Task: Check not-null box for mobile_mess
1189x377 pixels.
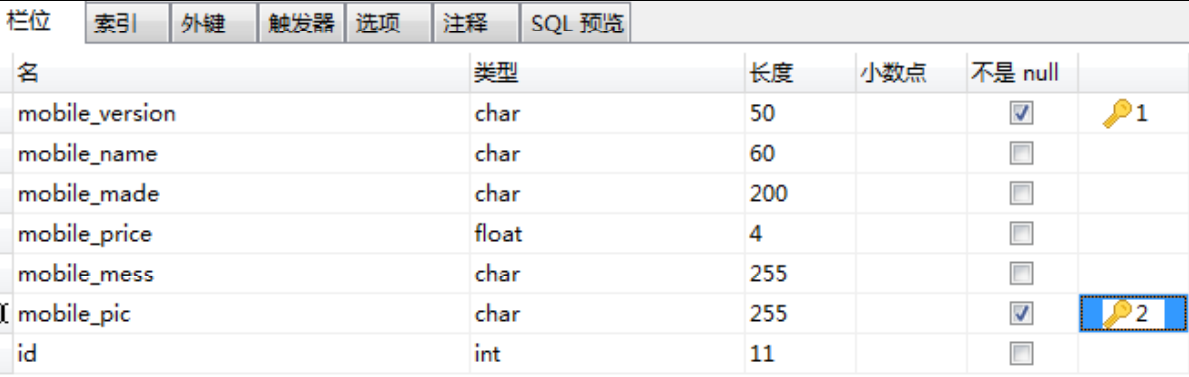Action: [x=1021, y=274]
